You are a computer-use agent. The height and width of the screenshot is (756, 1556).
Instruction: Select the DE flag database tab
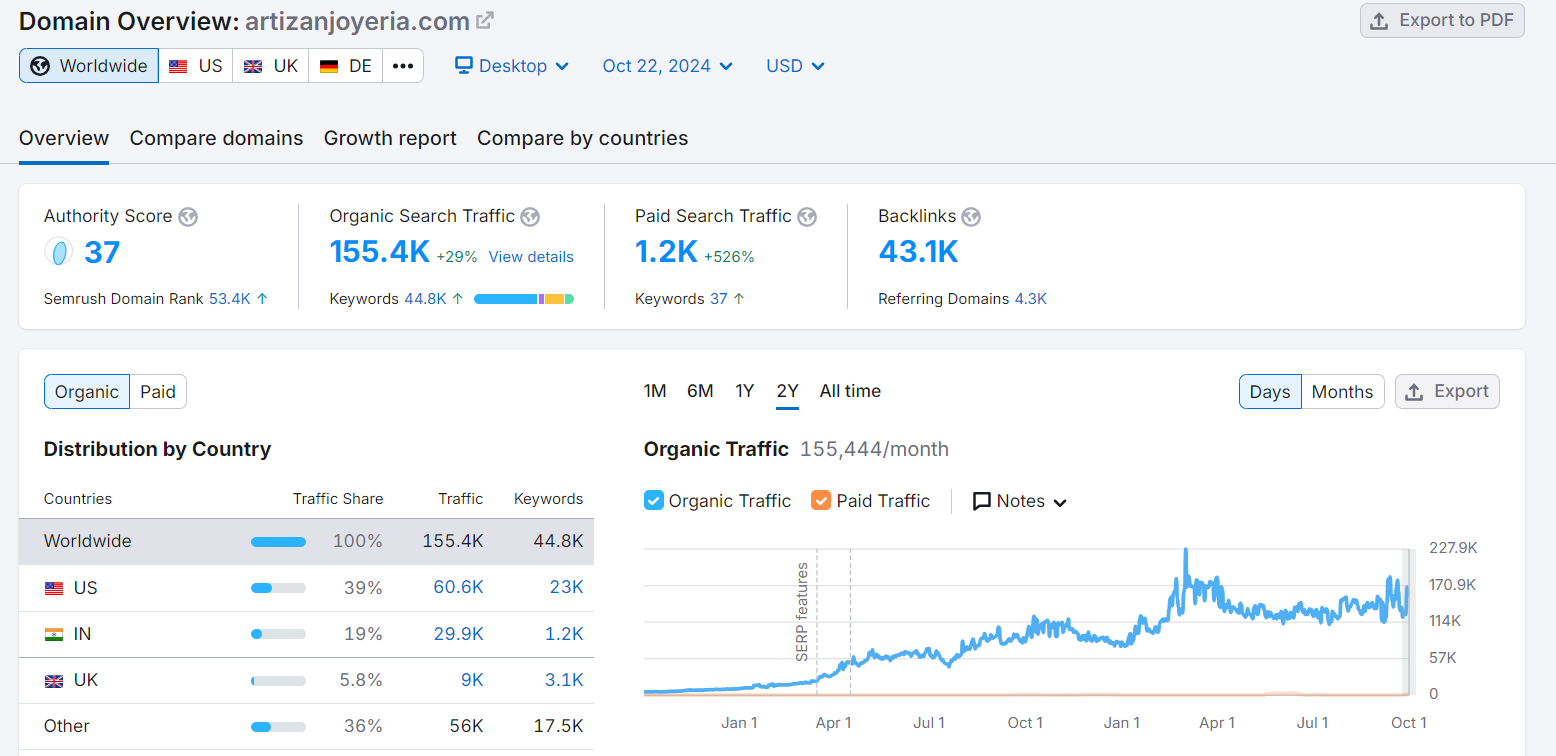[346, 66]
